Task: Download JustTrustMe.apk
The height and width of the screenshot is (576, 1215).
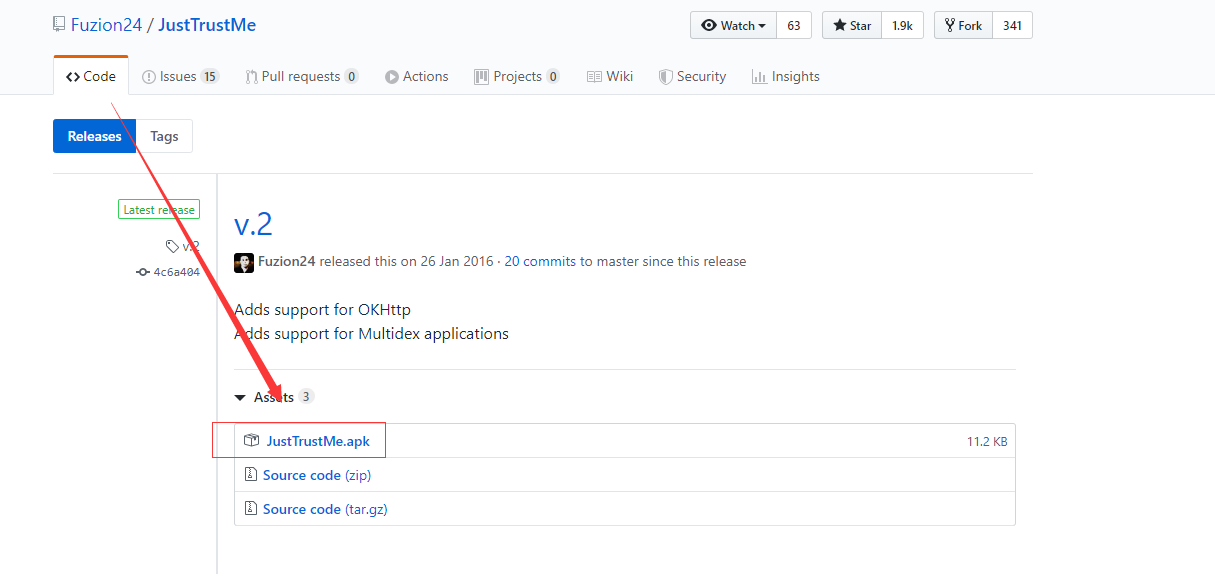Action: point(318,441)
